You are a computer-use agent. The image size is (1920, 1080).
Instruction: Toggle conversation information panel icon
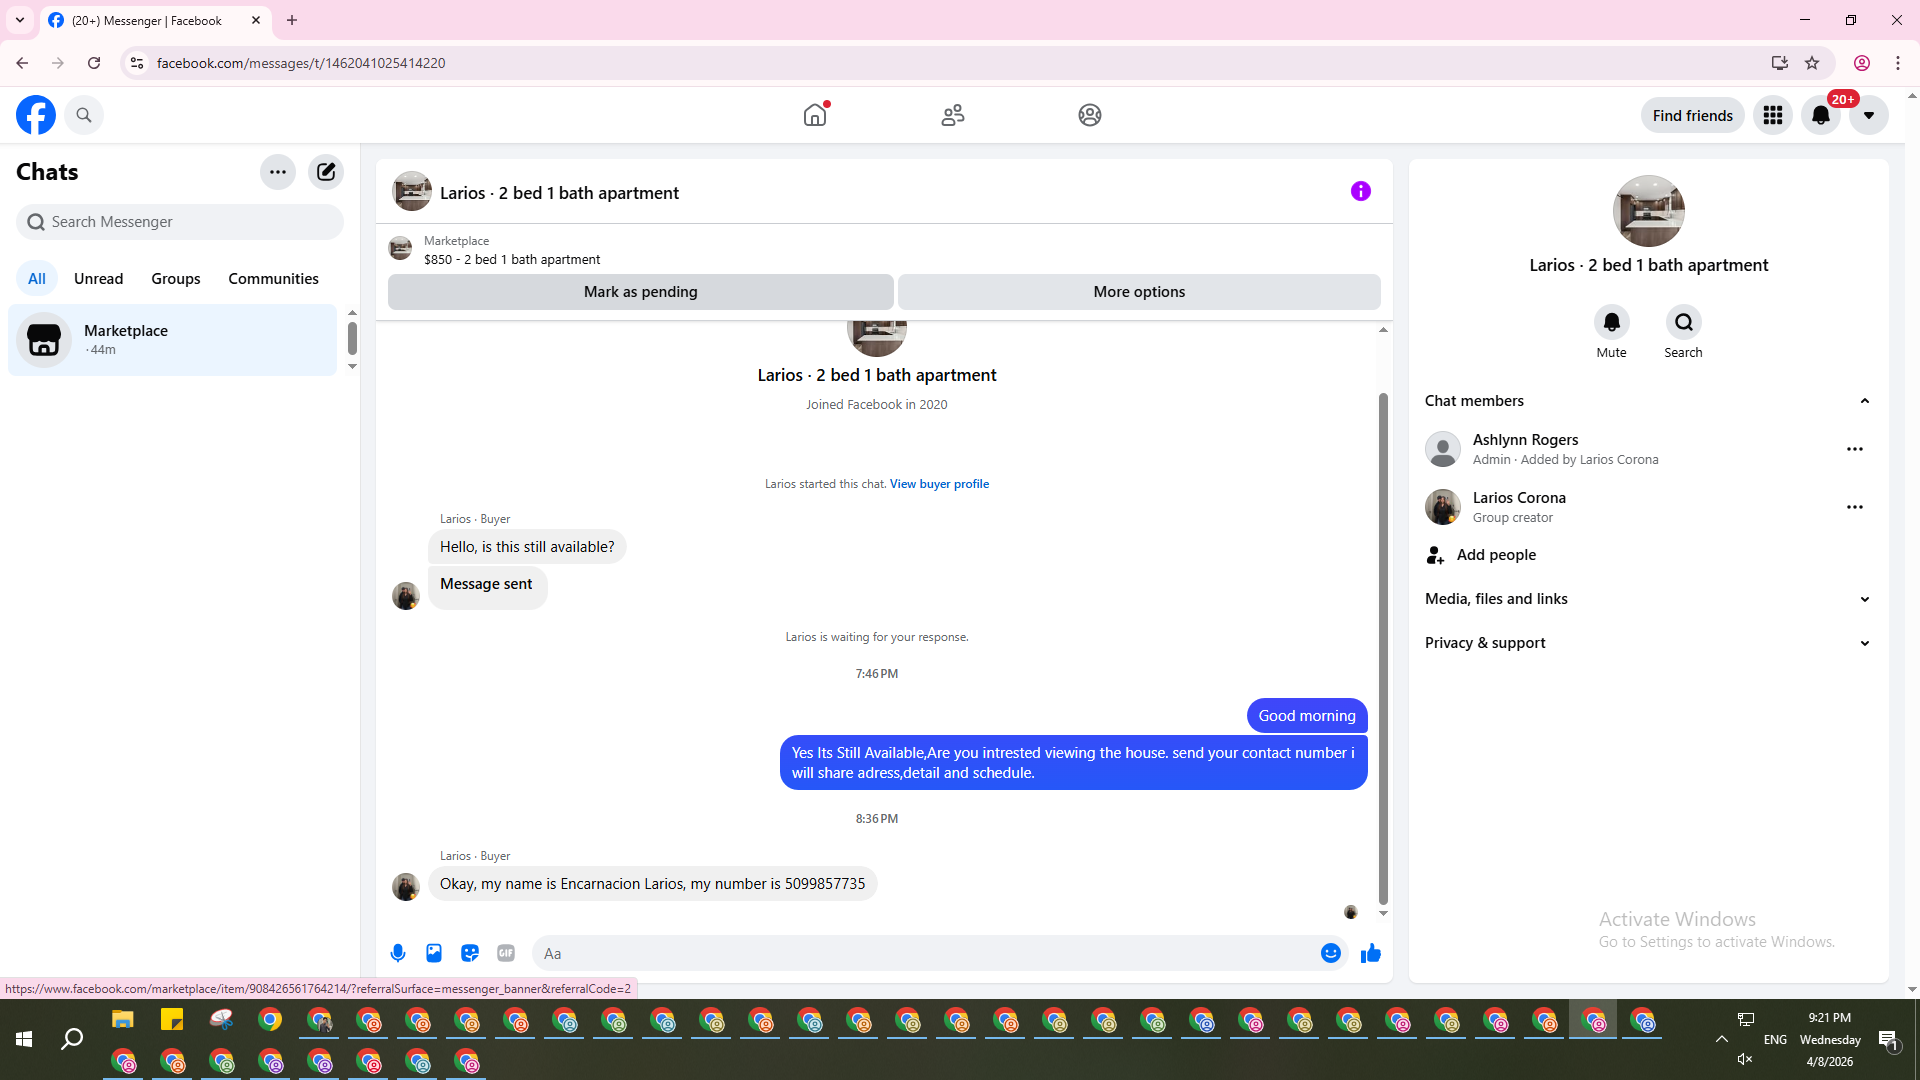click(1360, 191)
